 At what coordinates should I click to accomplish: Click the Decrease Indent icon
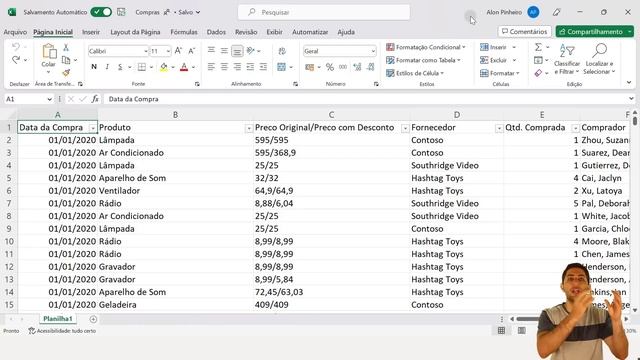(x=250, y=67)
